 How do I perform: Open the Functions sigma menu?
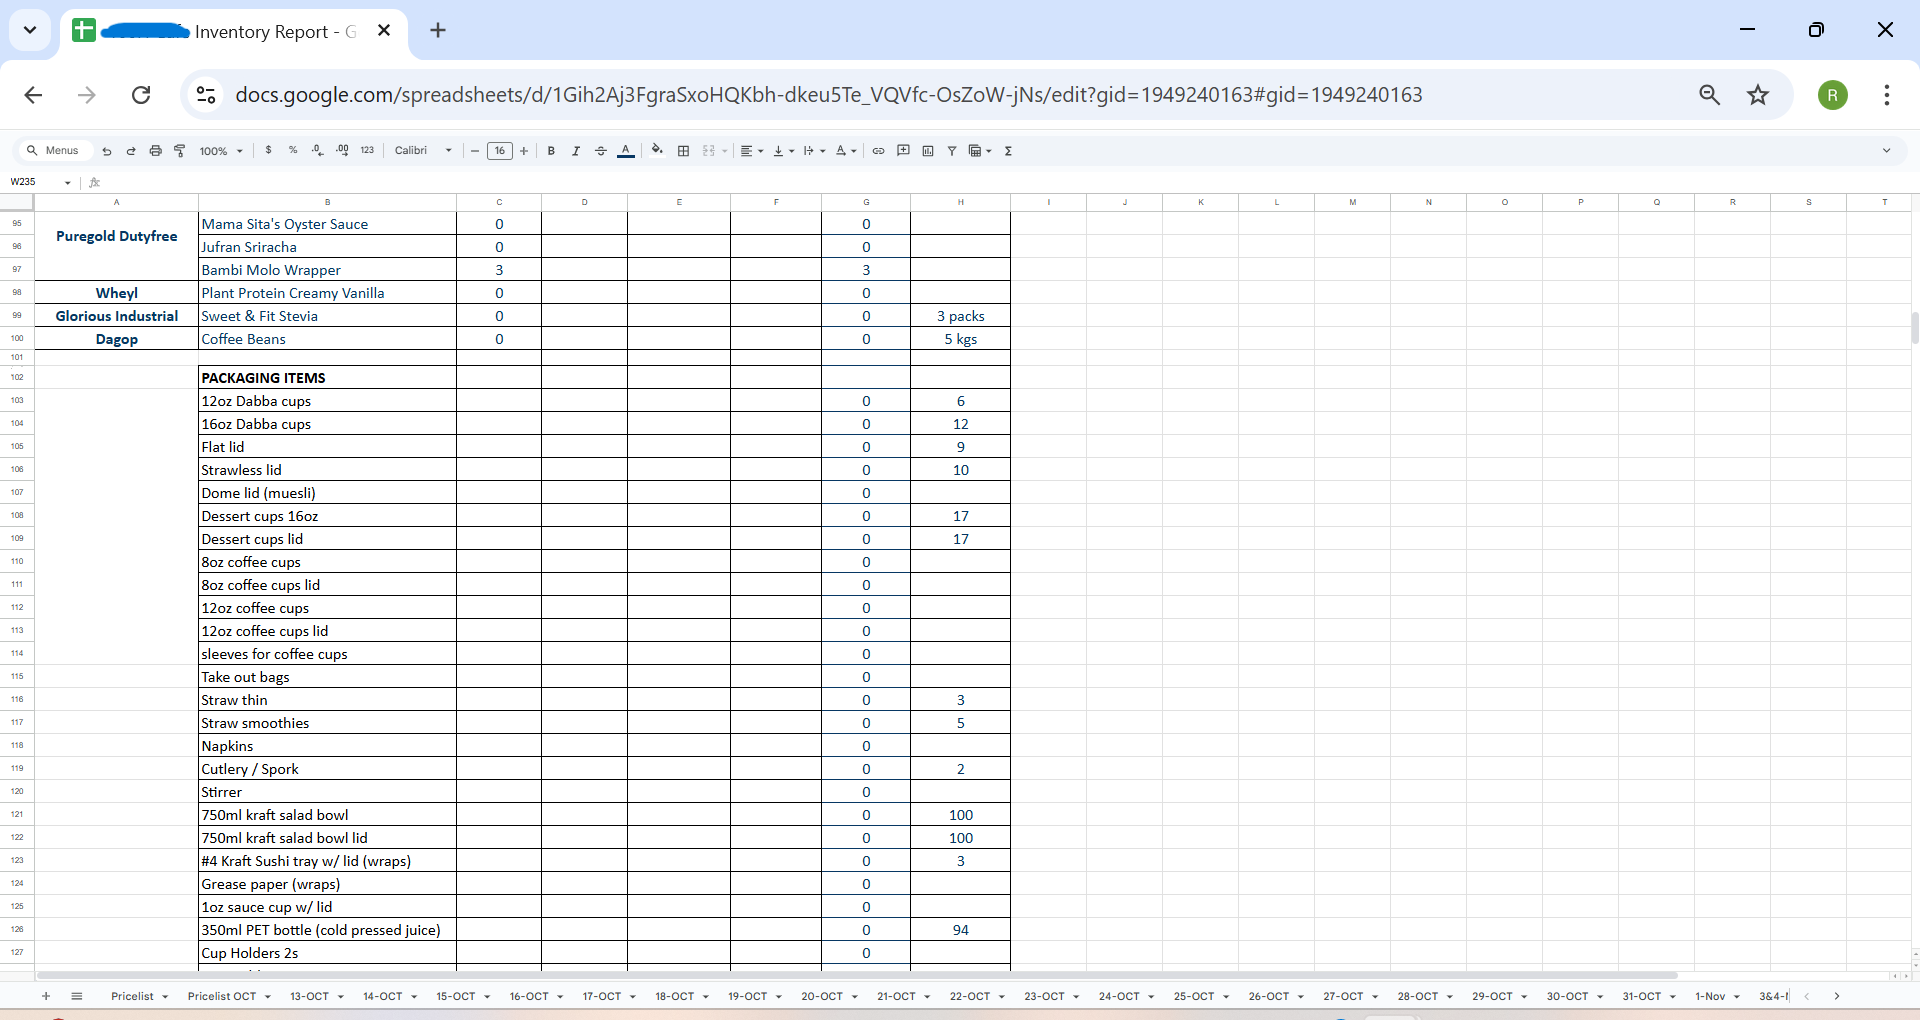pos(1008,151)
